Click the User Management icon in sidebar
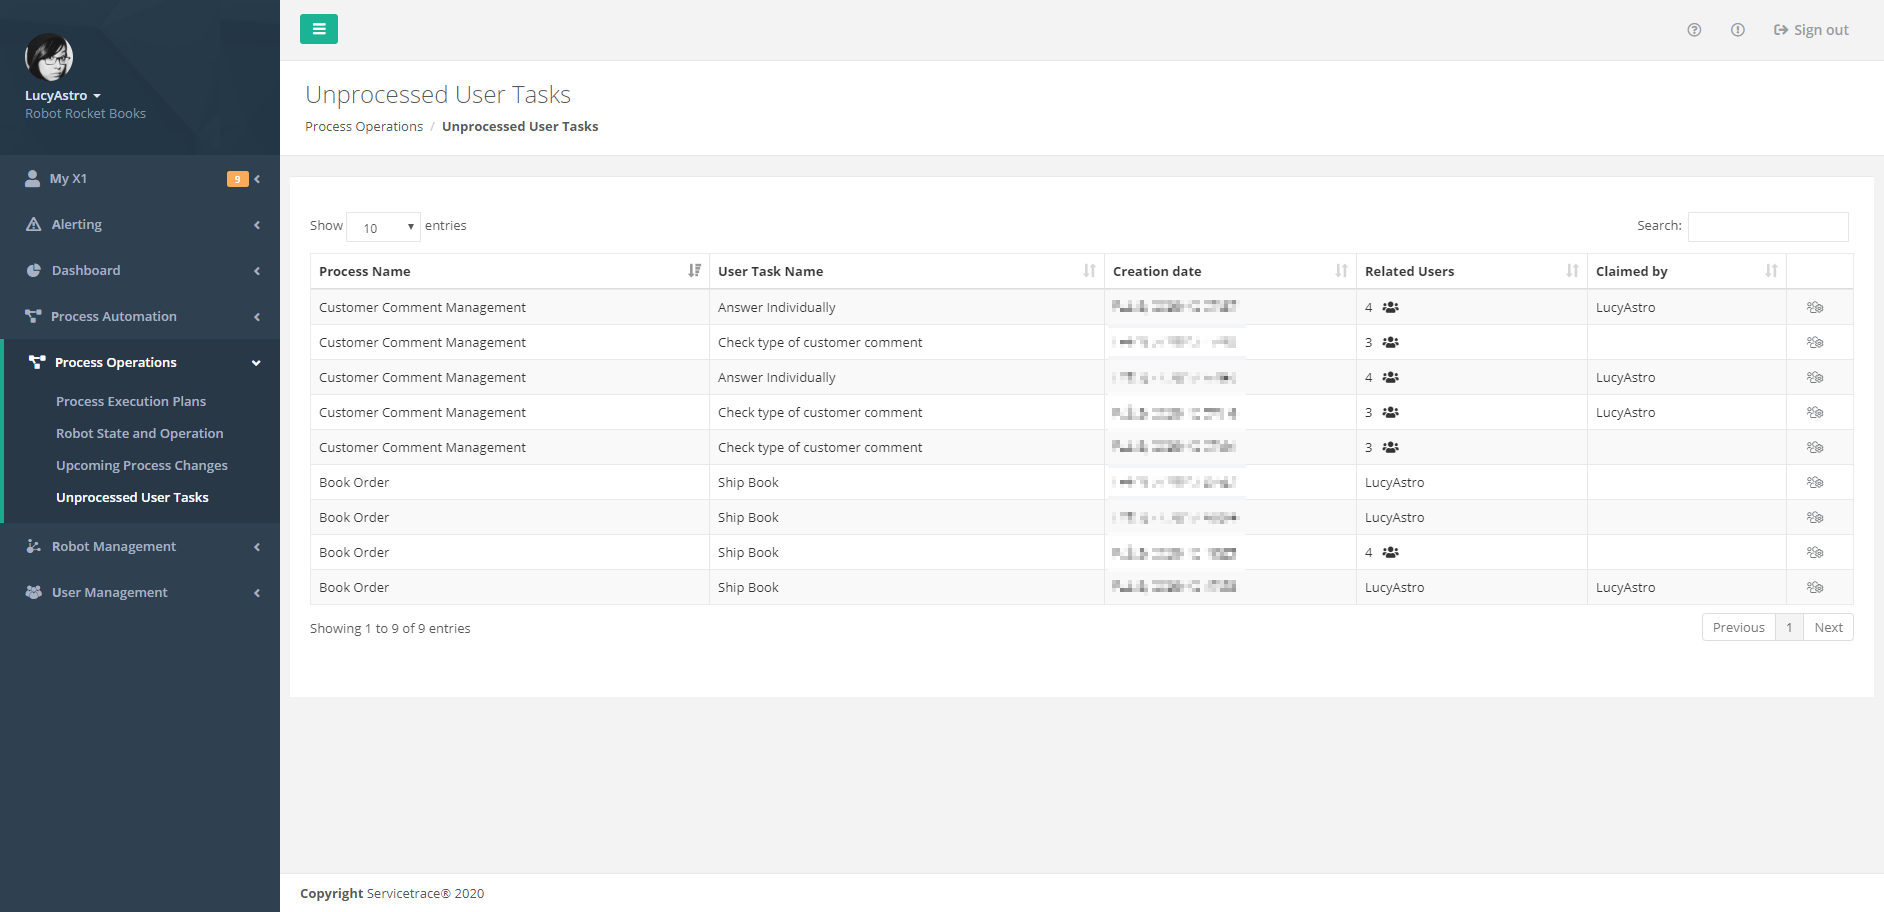 (x=33, y=592)
